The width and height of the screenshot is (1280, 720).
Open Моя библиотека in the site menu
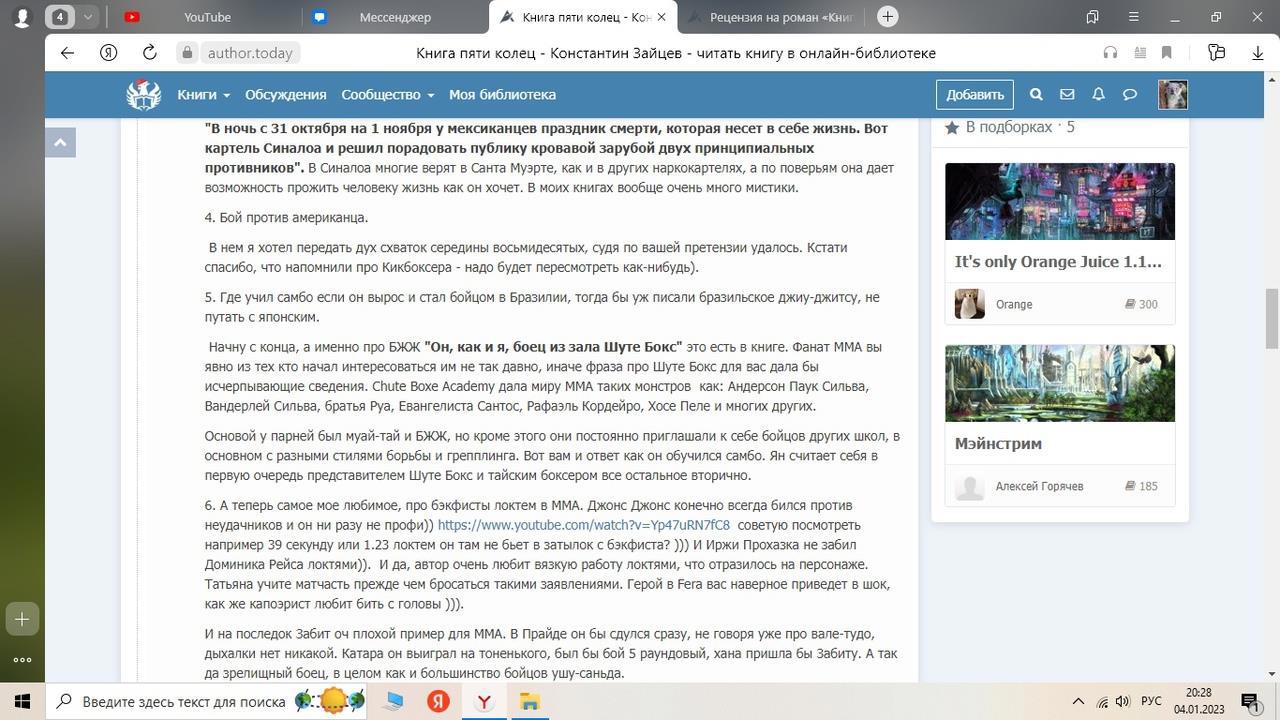pos(502,94)
